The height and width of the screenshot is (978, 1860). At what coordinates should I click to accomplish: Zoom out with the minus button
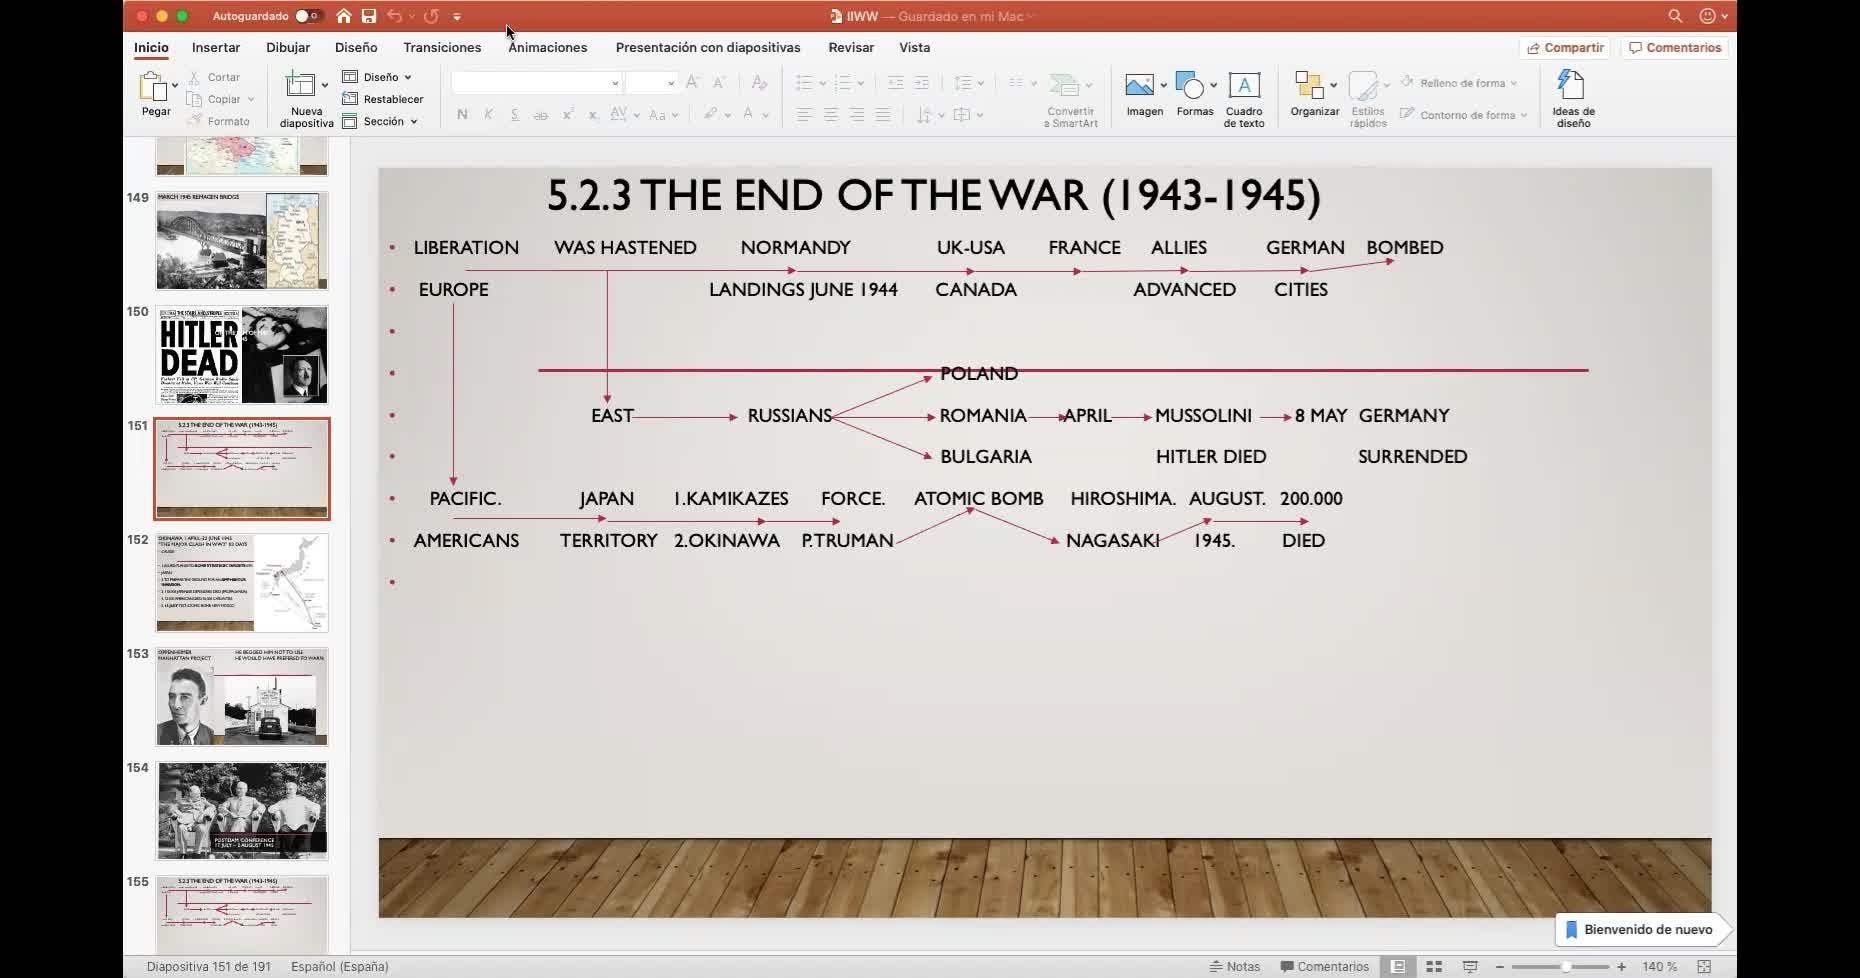click(x=1500, y=967)
